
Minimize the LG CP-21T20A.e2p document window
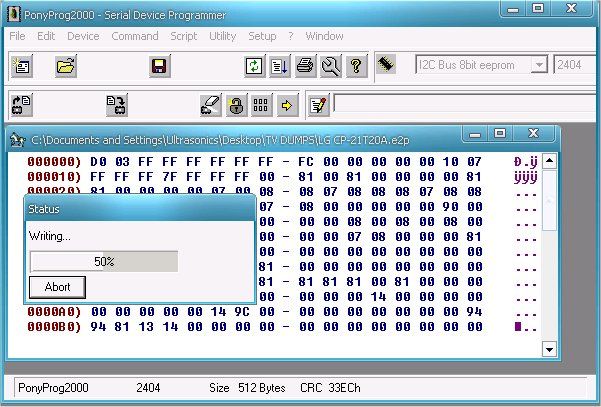point(475,134)
